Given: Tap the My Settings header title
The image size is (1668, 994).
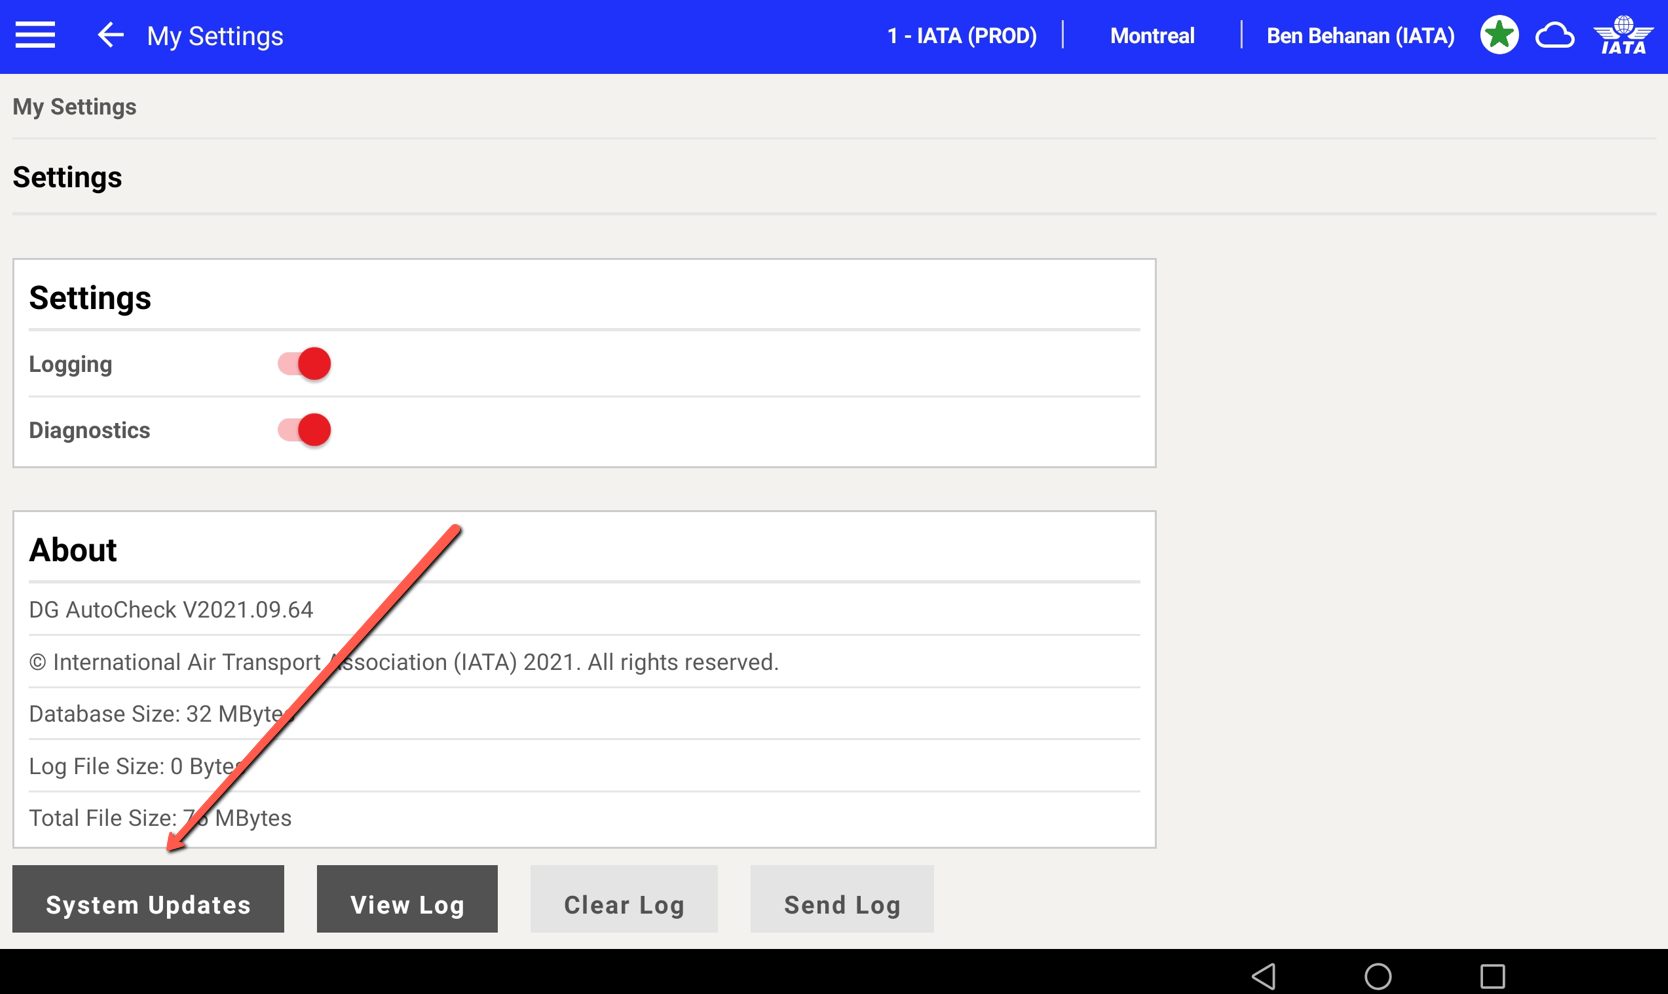Looking at the screenshot, I should [x=215, y=36].
